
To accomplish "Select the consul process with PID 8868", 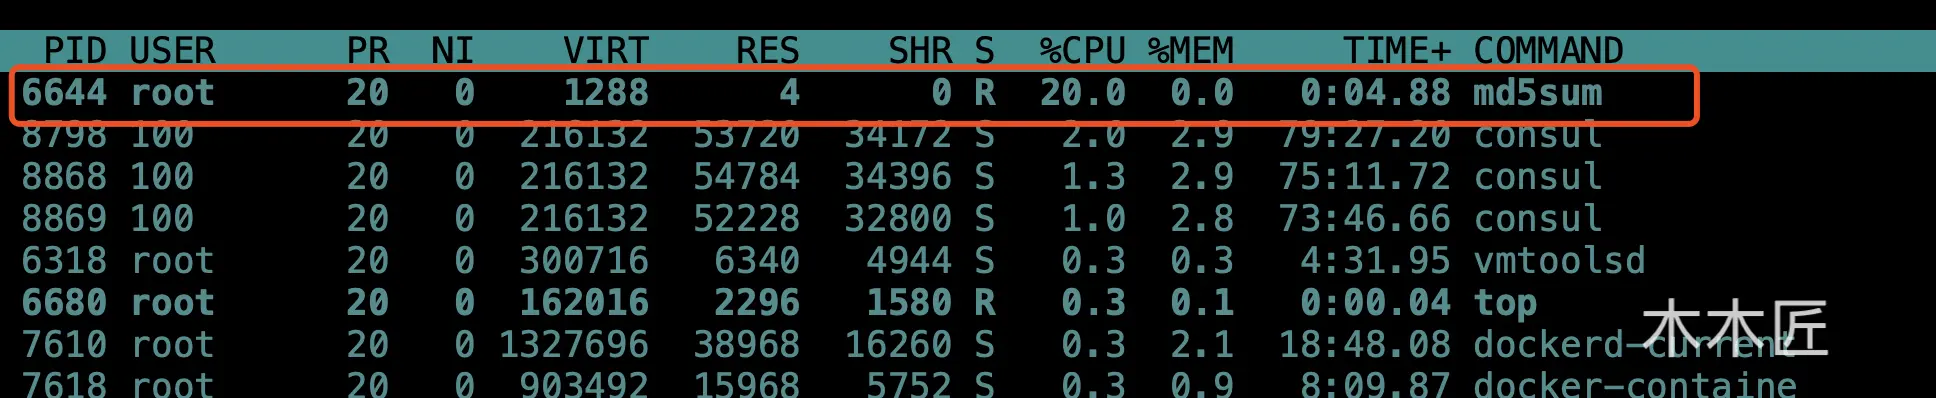I will [x=854, y=177].
